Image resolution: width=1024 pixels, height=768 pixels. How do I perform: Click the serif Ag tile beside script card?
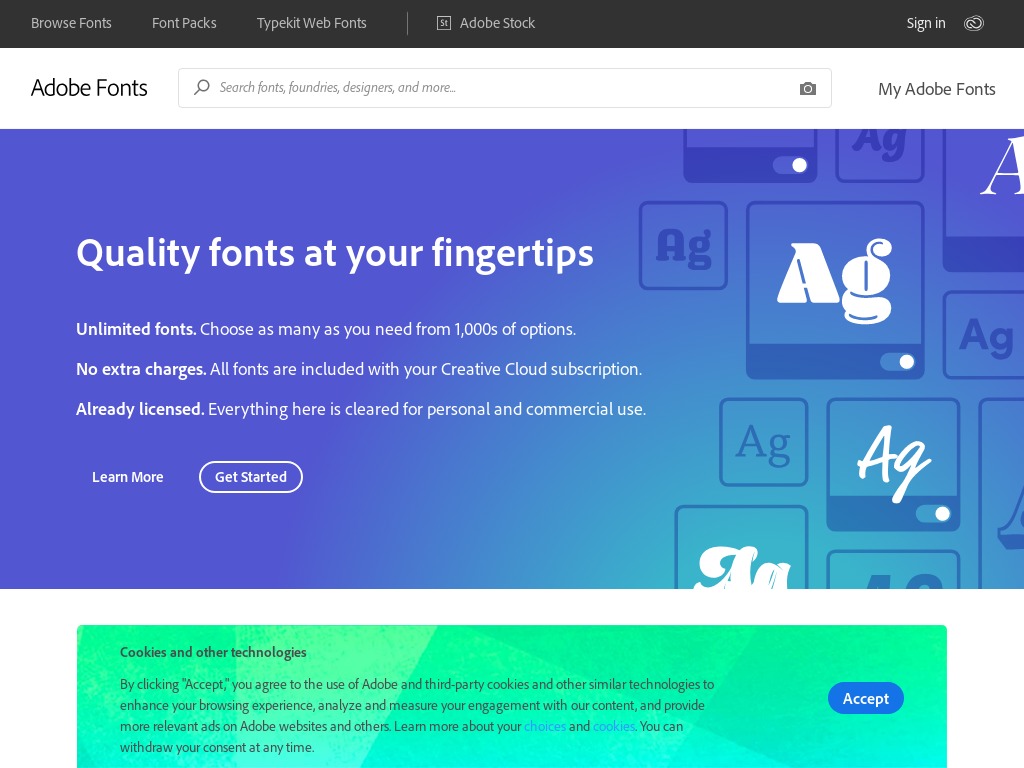point(763,442)
